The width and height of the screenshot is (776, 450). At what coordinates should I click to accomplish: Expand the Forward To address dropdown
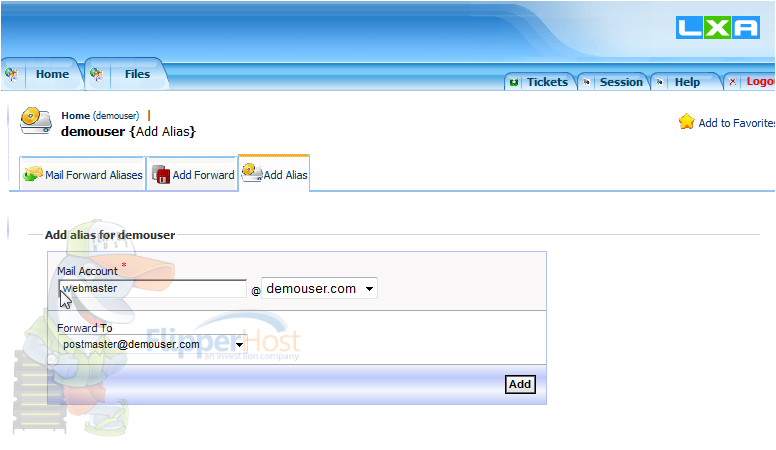coord(152,344)
